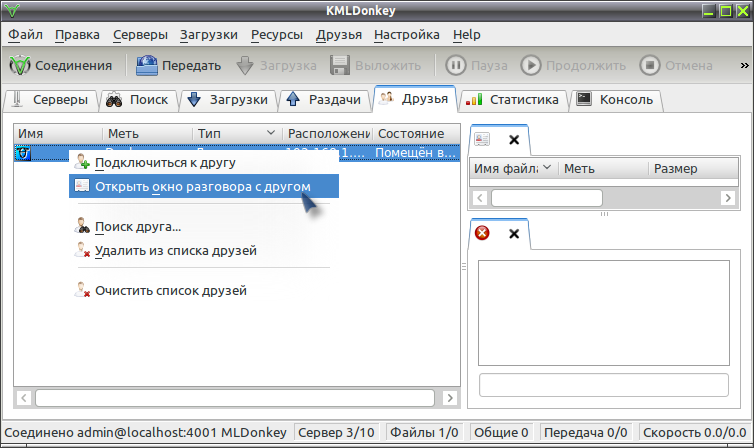Click the Скорость 0.0/0.0 status entry
Viewport: 754px width, 448px height.
pyautogui.click(x=695, y=433)
